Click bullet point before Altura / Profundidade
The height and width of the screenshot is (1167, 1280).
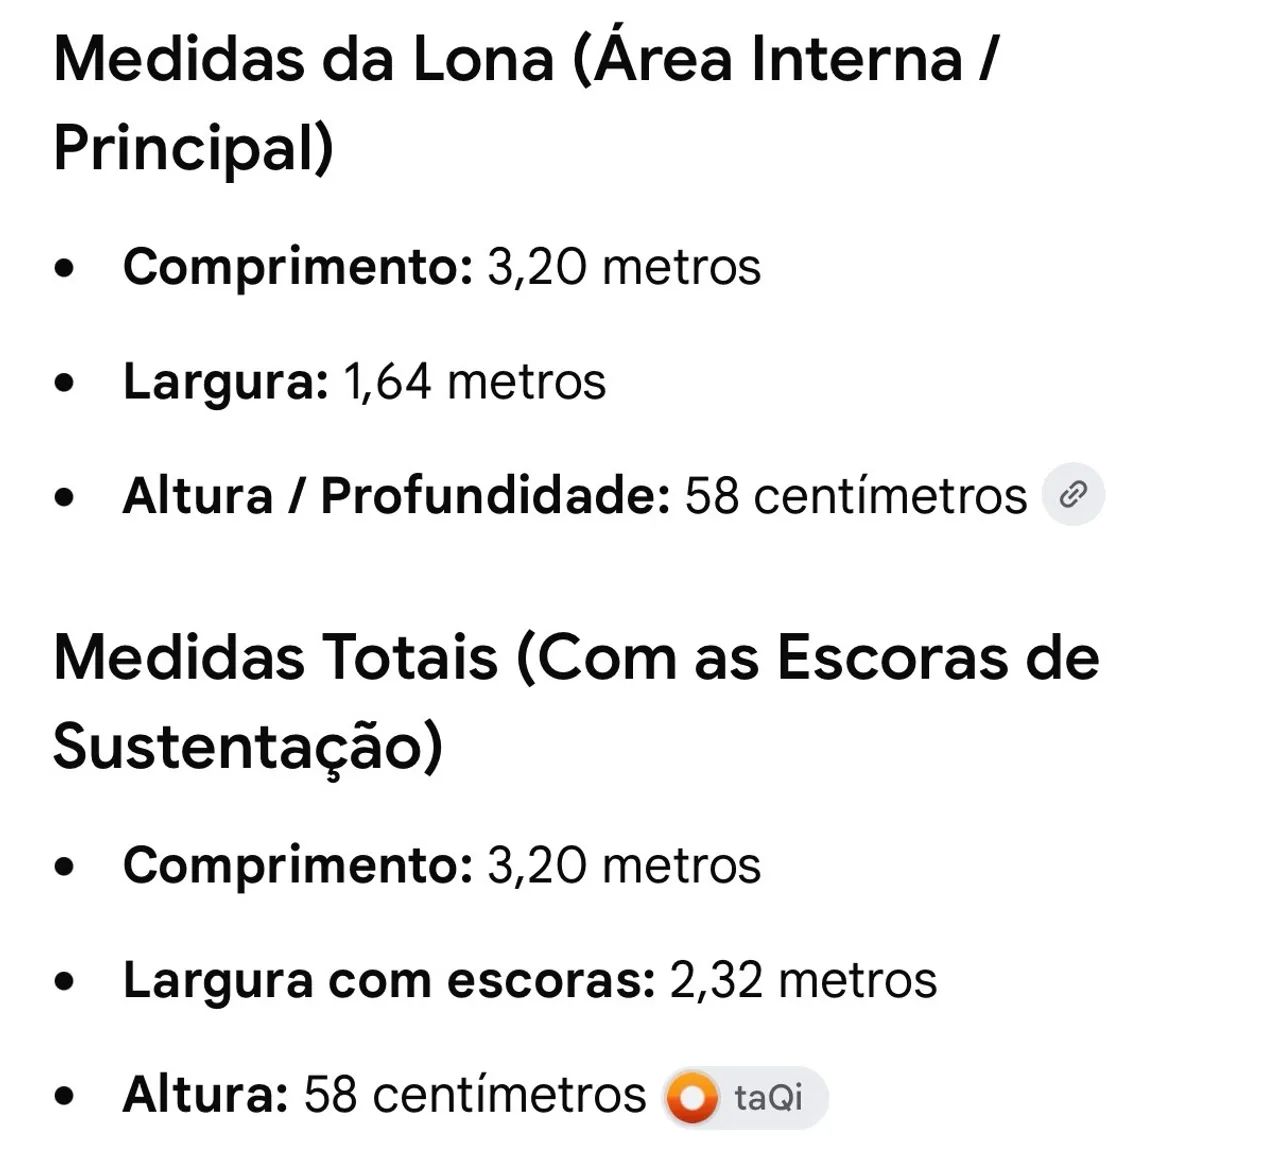pos(65,498)
